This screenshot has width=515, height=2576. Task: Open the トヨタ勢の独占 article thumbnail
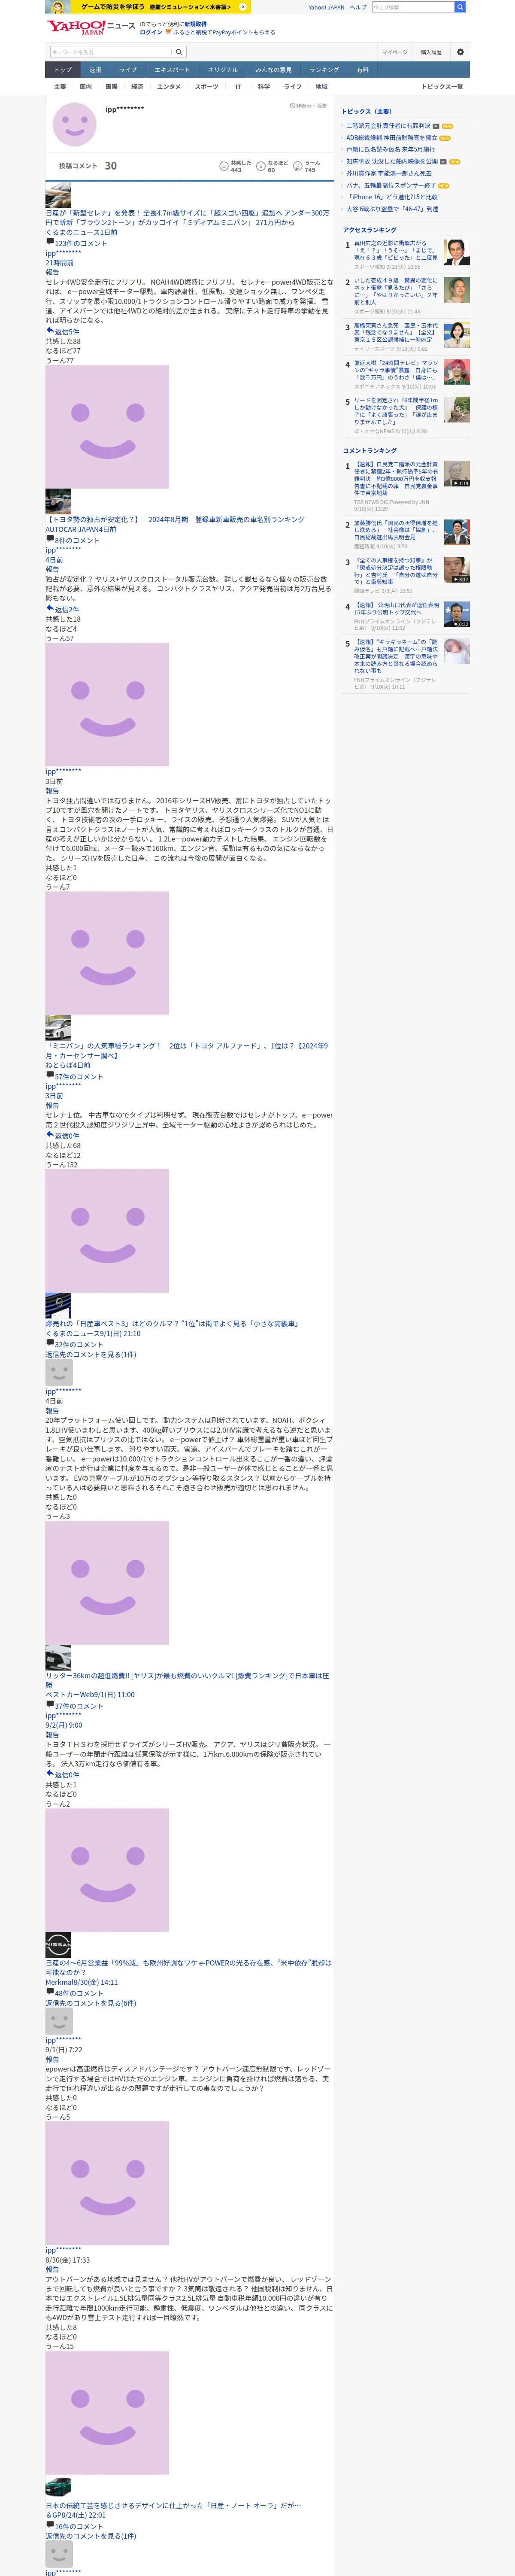point(58,501)
